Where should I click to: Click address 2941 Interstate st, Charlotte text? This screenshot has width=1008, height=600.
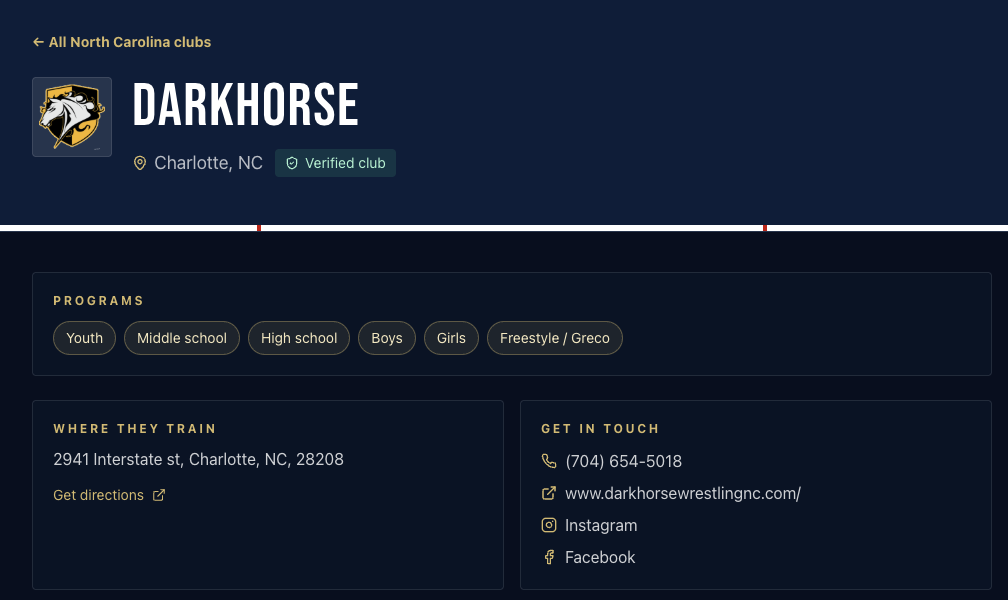coord(199,460)
